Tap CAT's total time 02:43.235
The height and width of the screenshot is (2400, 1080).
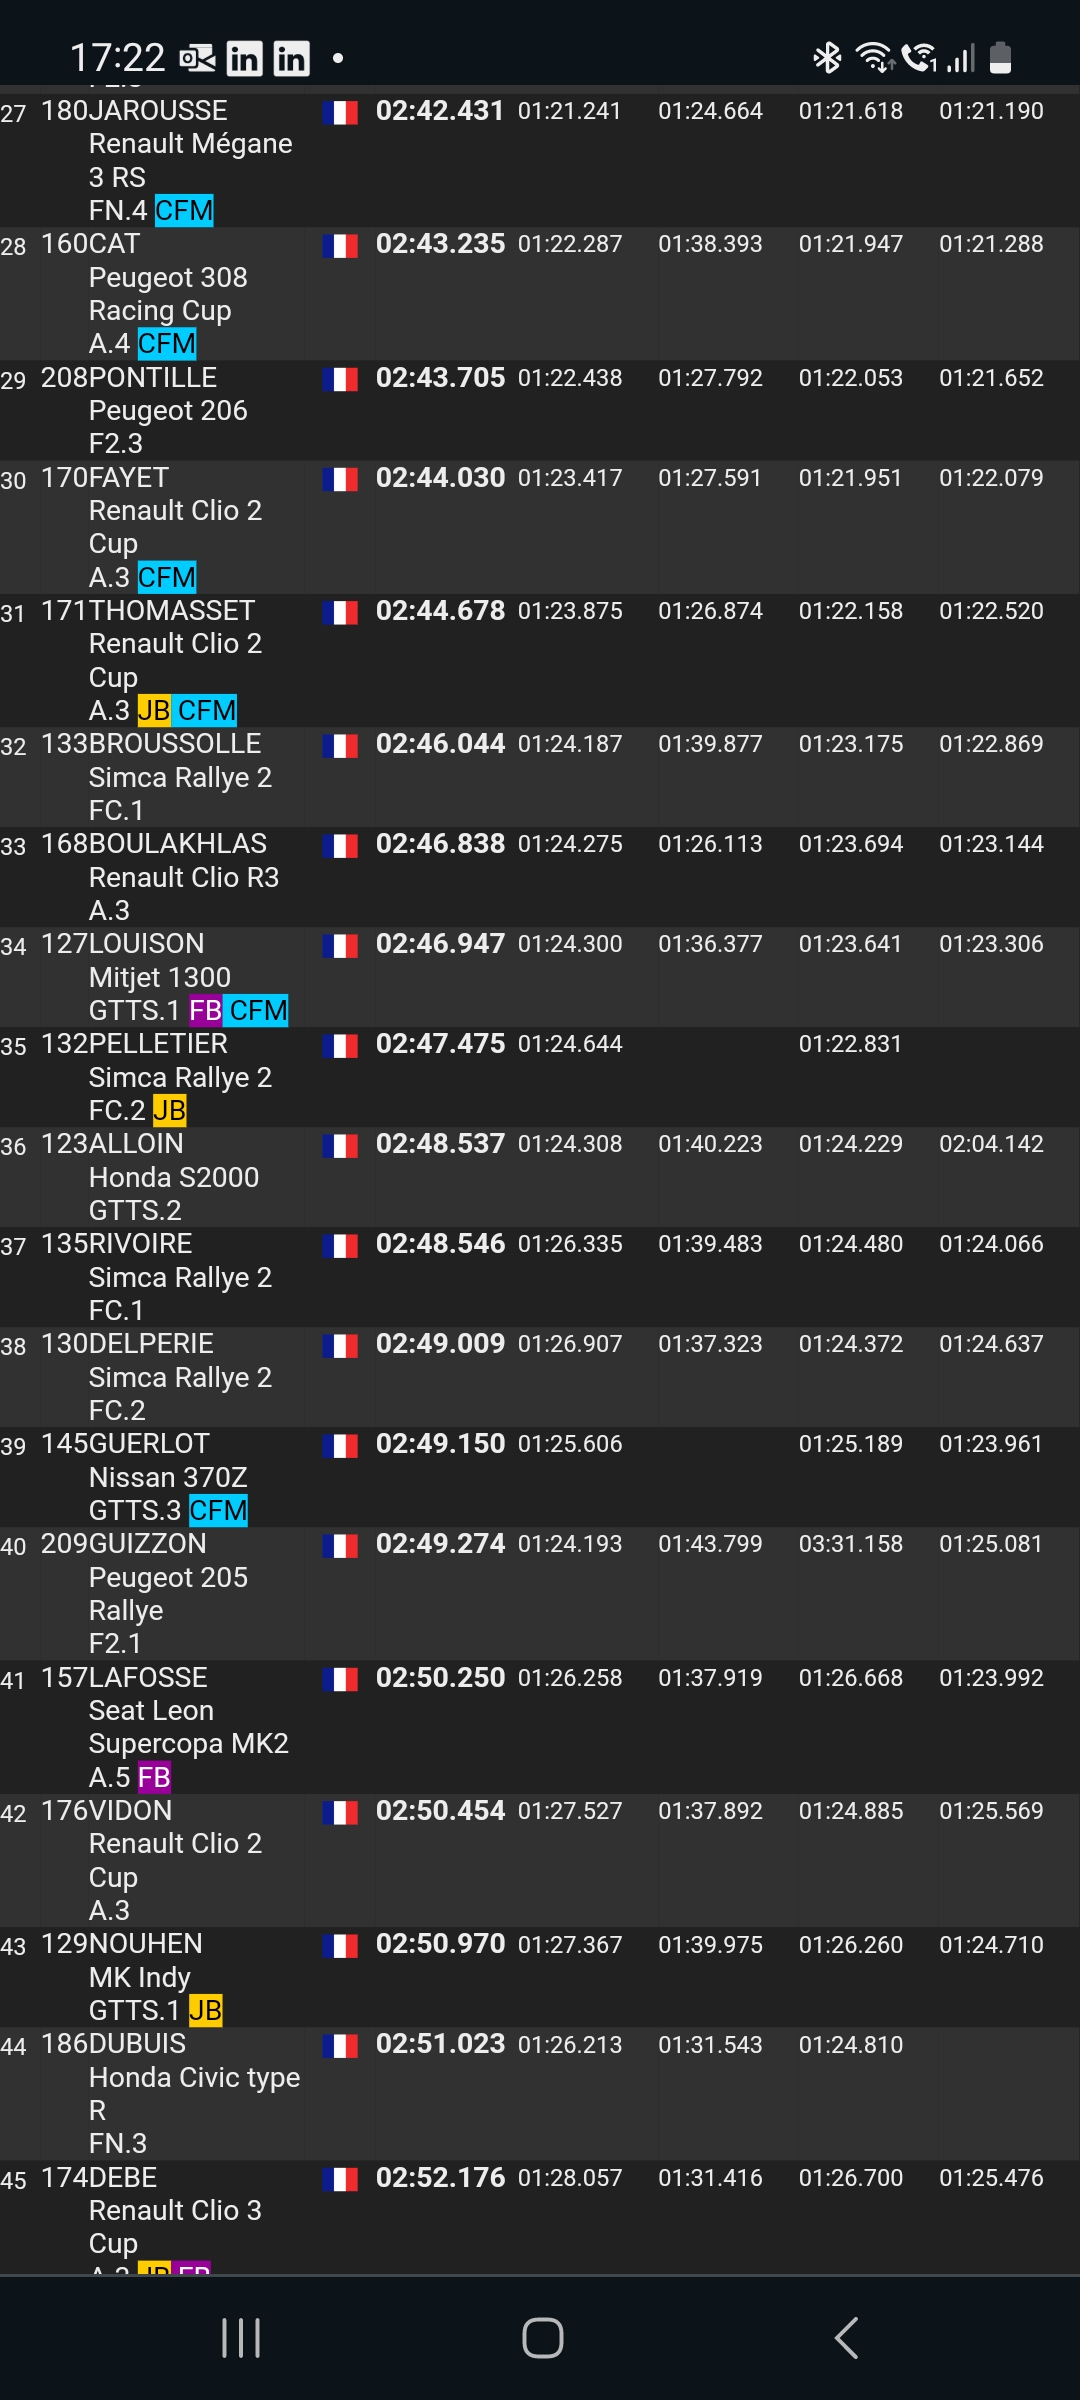coord(440,244)
